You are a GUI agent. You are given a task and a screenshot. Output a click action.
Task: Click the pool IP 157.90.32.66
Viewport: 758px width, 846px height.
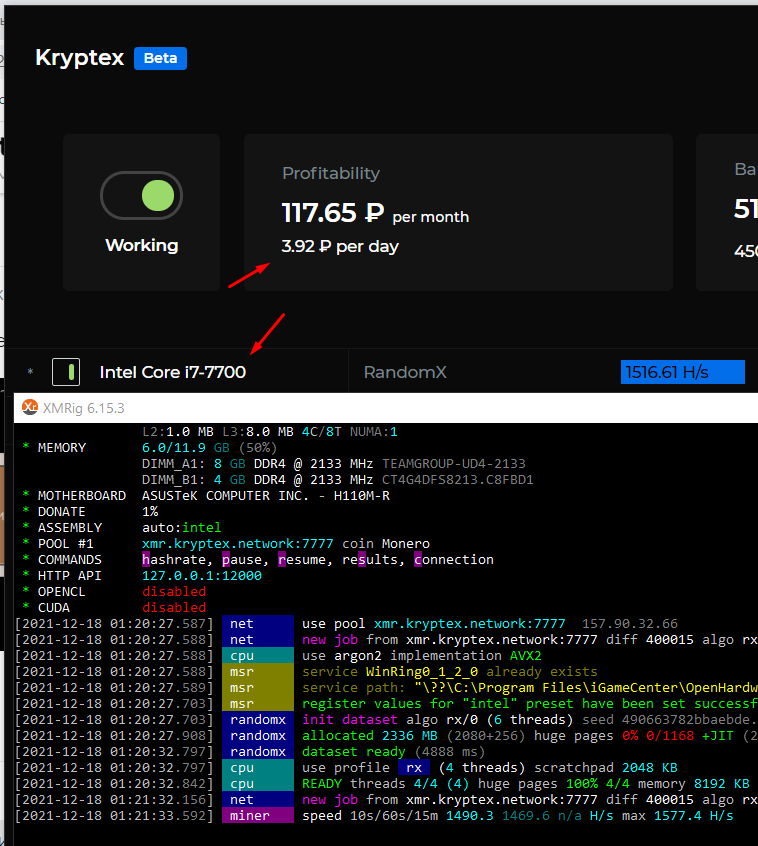(x=630, y=624)
